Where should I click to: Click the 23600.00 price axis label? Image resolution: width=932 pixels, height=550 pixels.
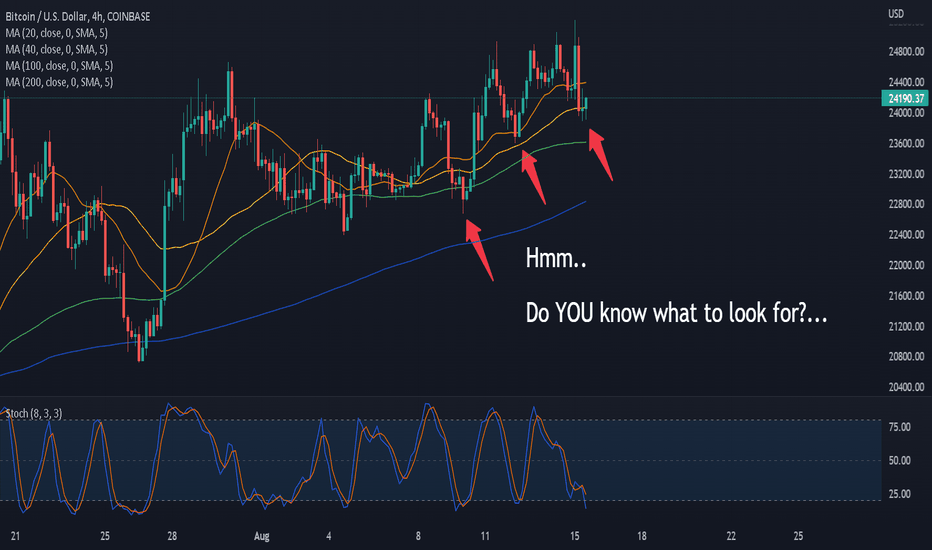pos(906,143)
